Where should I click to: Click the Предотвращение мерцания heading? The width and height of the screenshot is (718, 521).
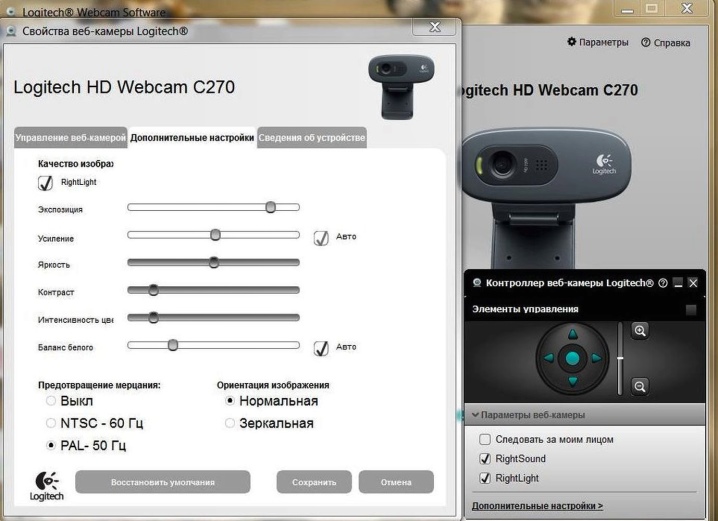click(99, 385)
